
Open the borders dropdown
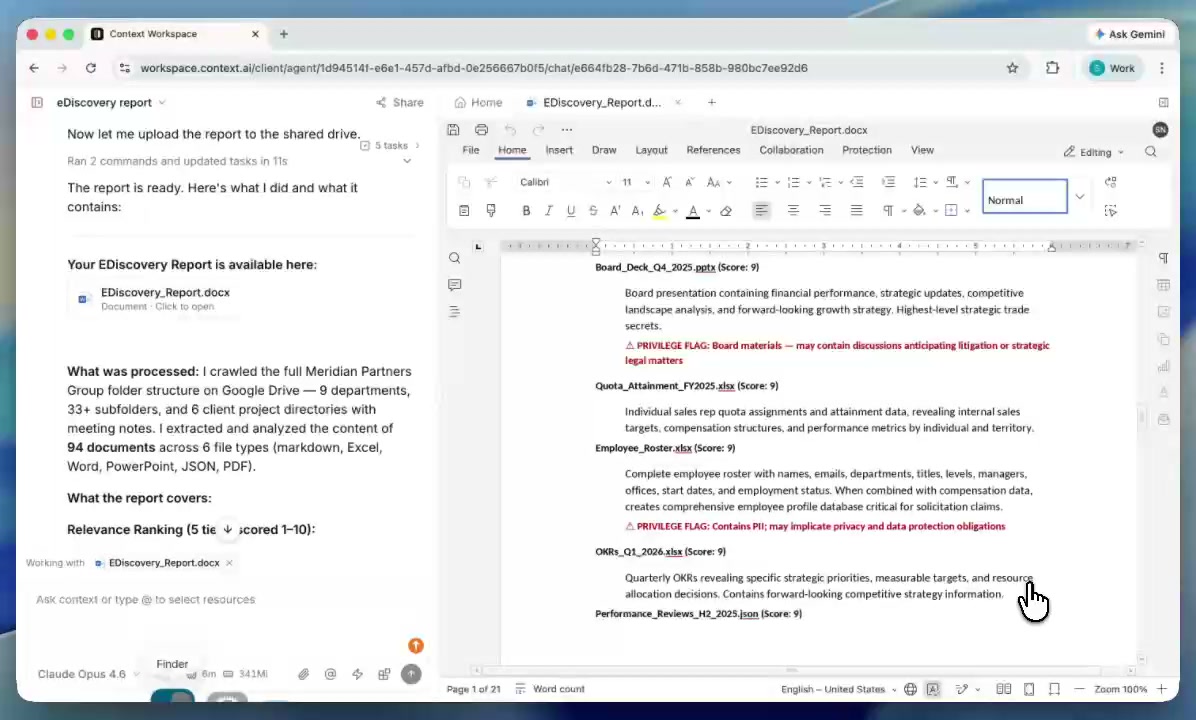[x=967, y=211]
